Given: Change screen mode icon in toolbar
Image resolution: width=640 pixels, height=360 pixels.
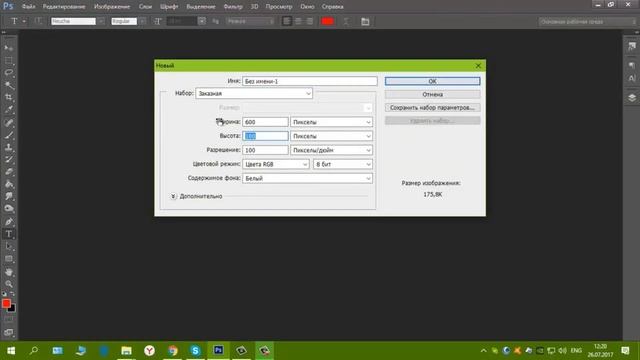Looking at the screenshot, I should click(x=9, y=333).
